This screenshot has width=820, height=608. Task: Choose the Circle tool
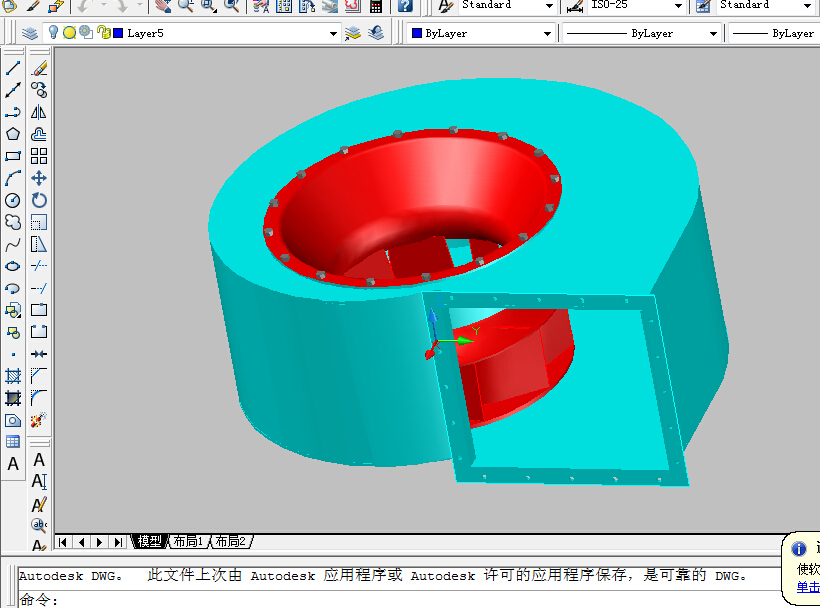13,200
